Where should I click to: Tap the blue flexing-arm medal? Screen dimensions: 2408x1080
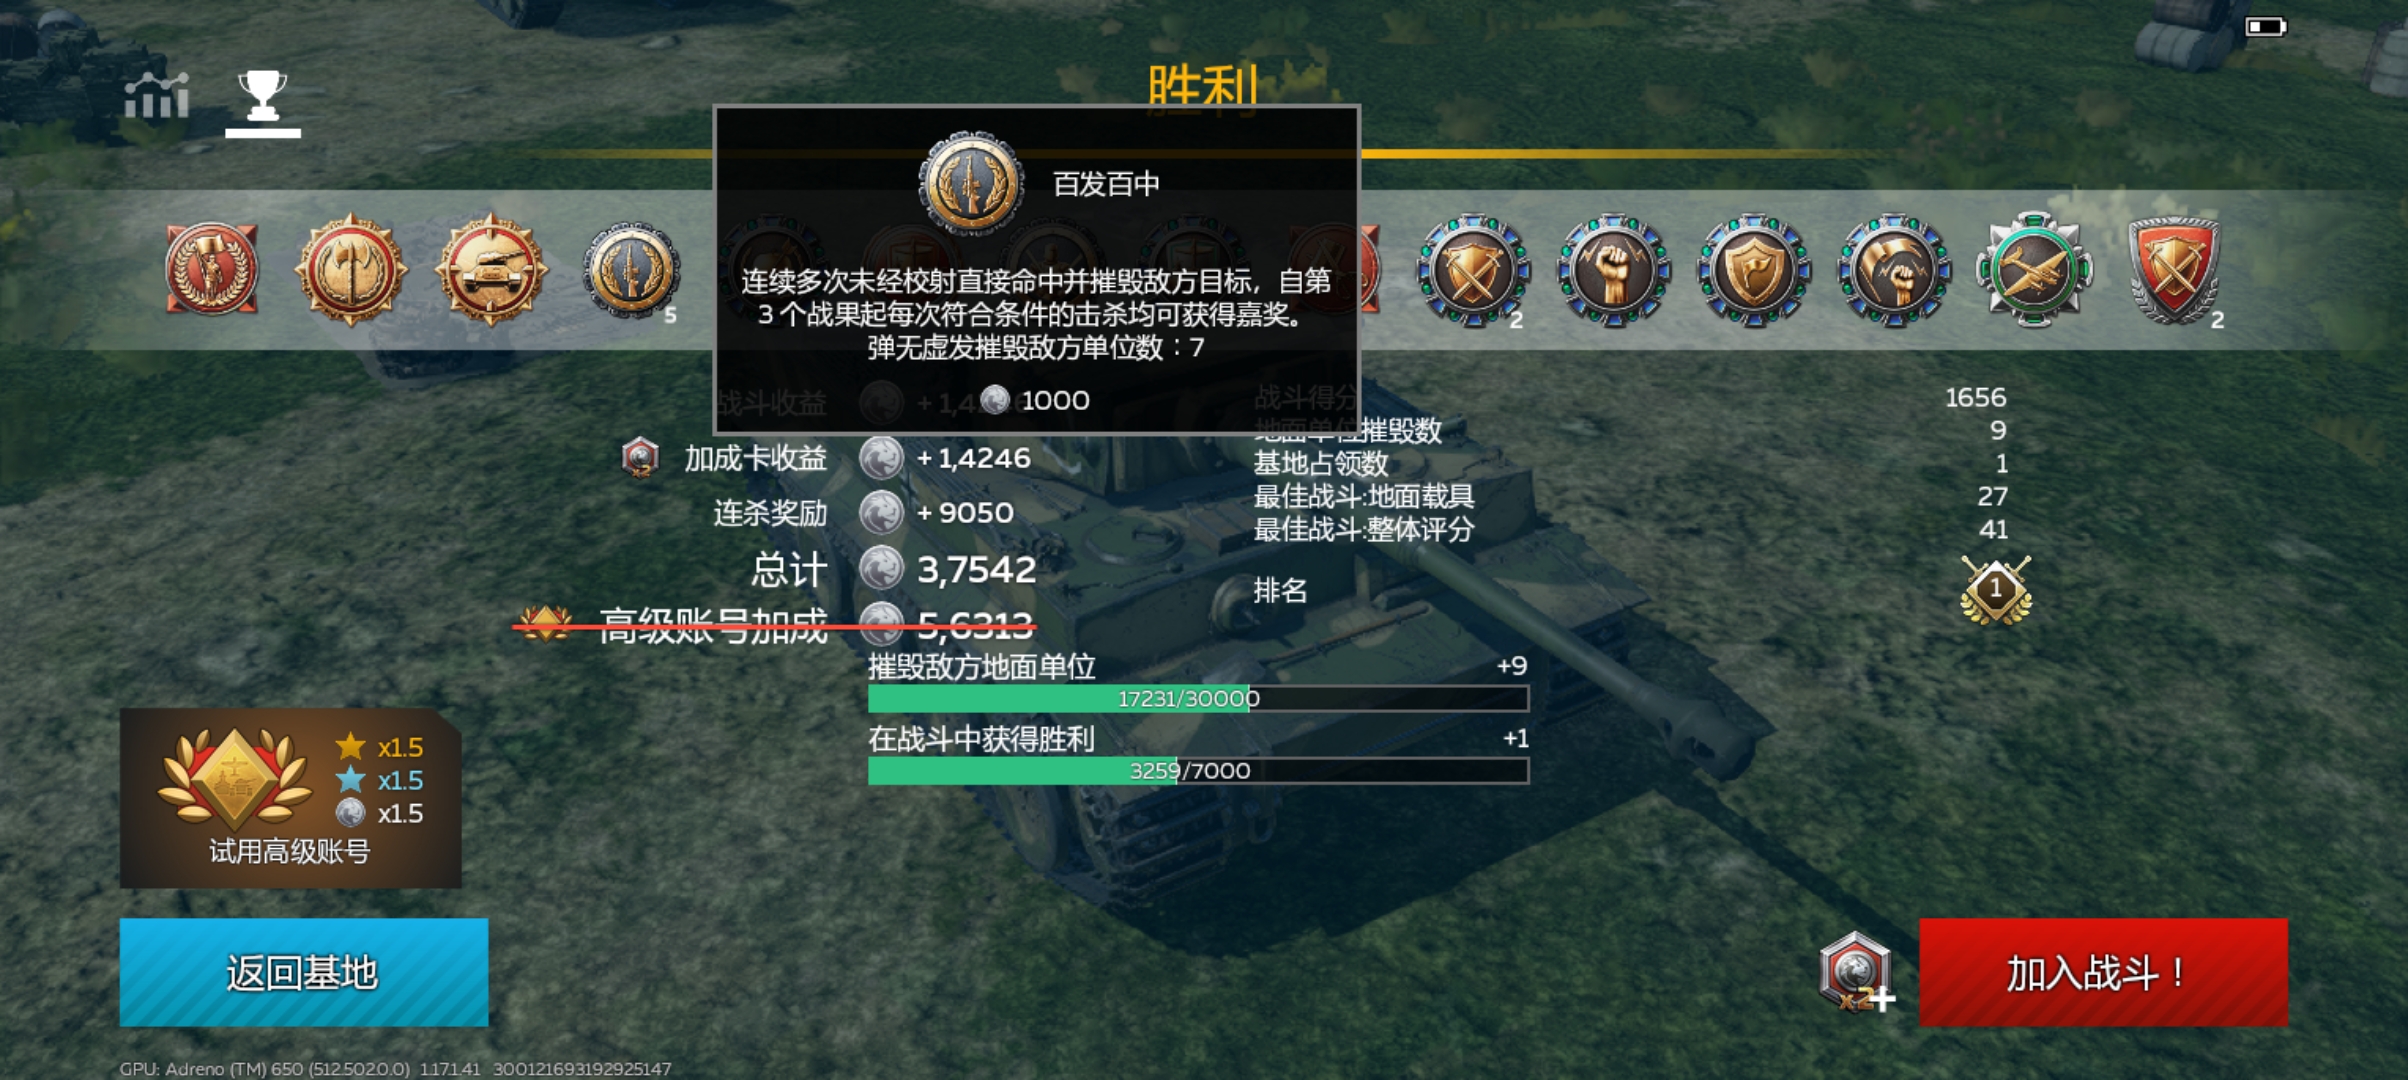(1893, 270)
